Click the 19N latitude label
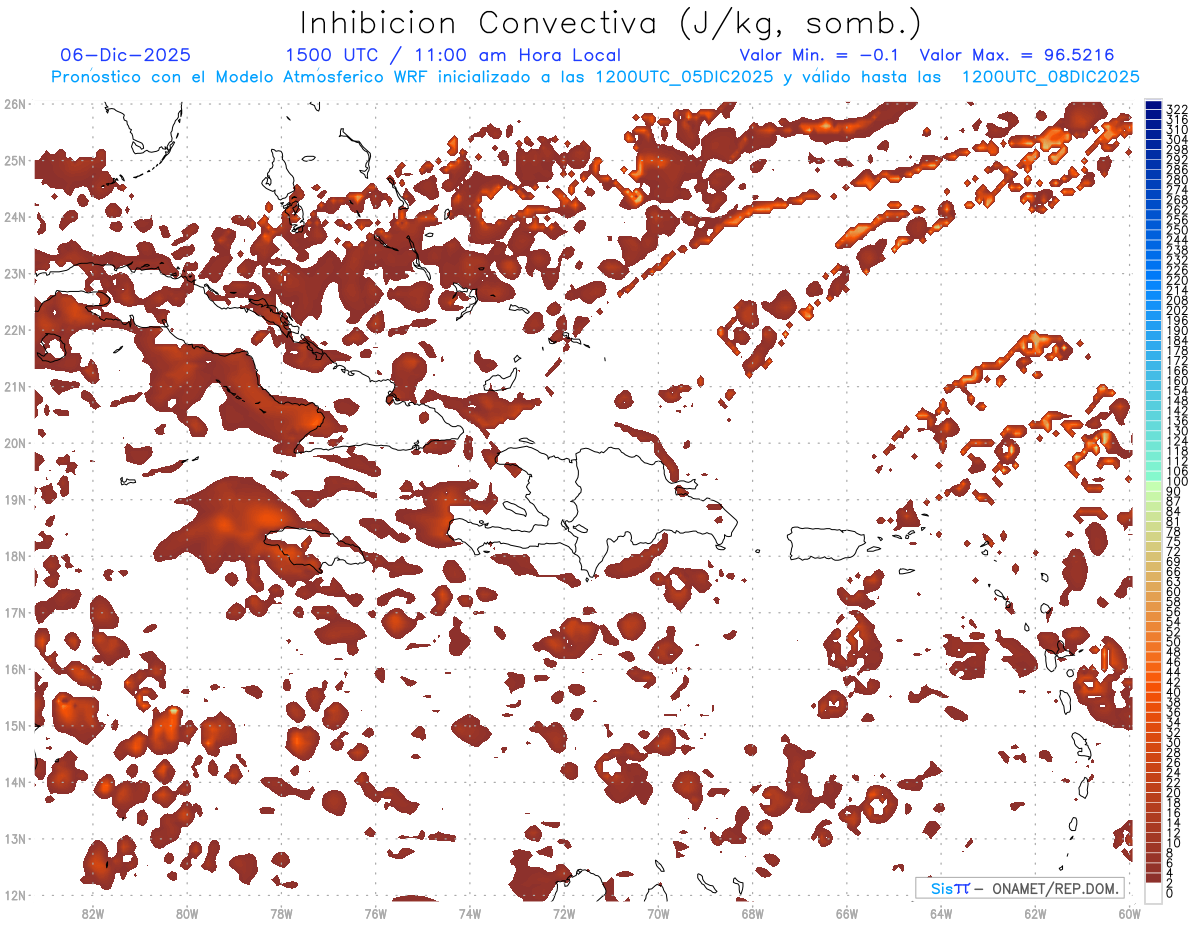The width and height of the screenshot is (1200, 927). pyautogui.click(x=14, y=499)
